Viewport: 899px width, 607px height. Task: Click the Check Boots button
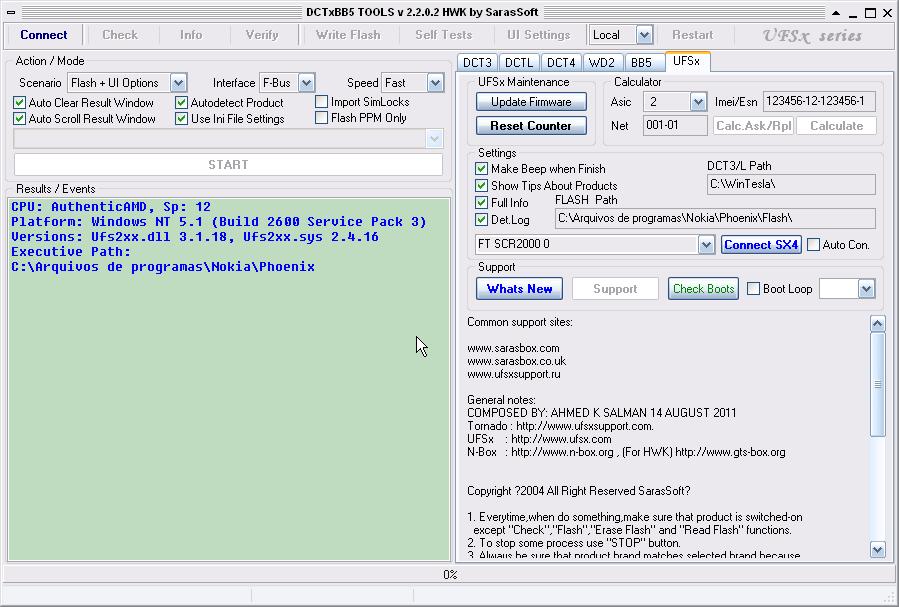[703, 289]
